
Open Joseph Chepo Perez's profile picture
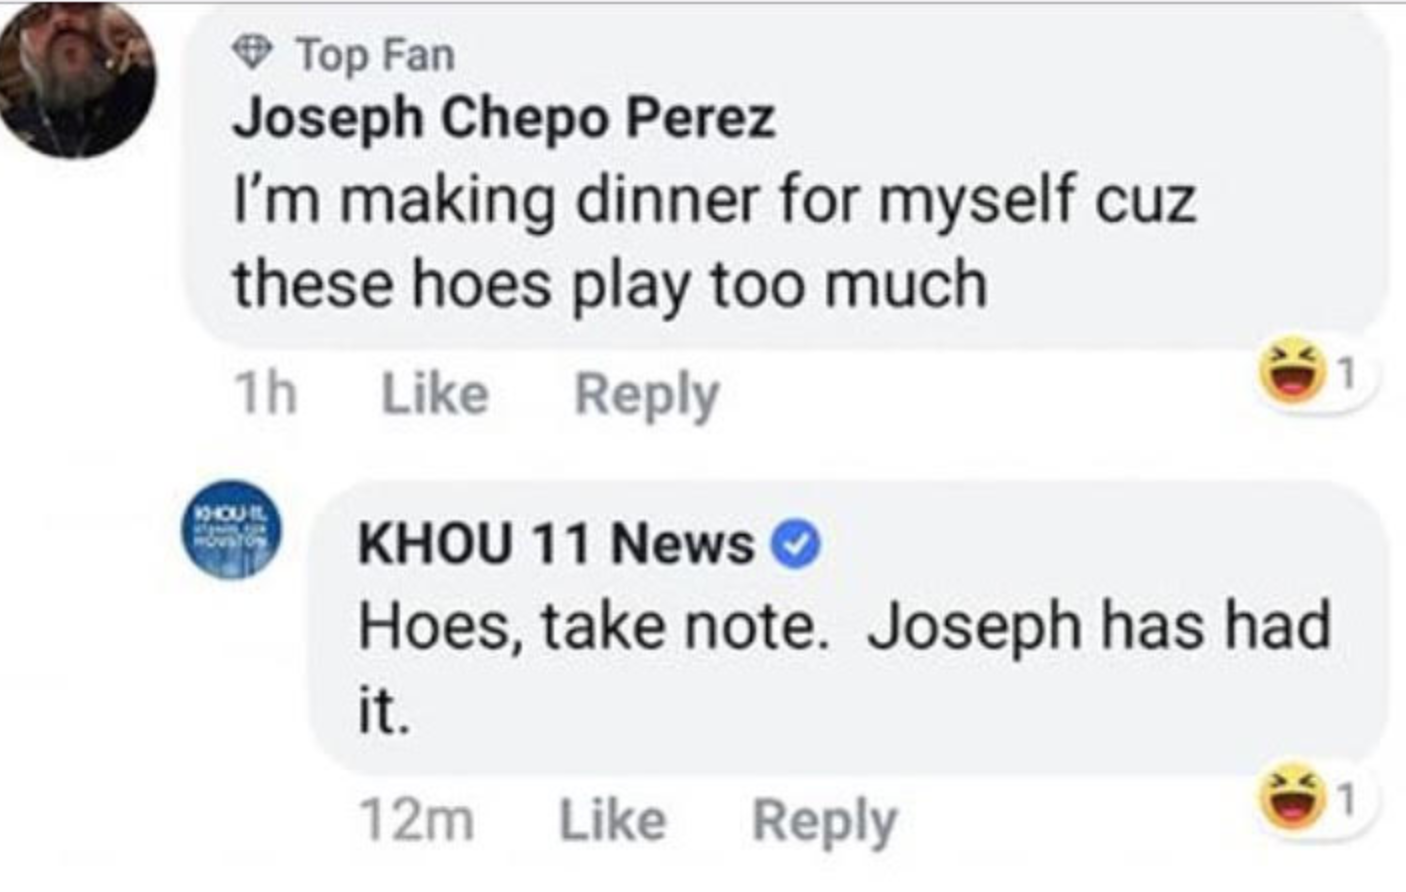[76, 80]
